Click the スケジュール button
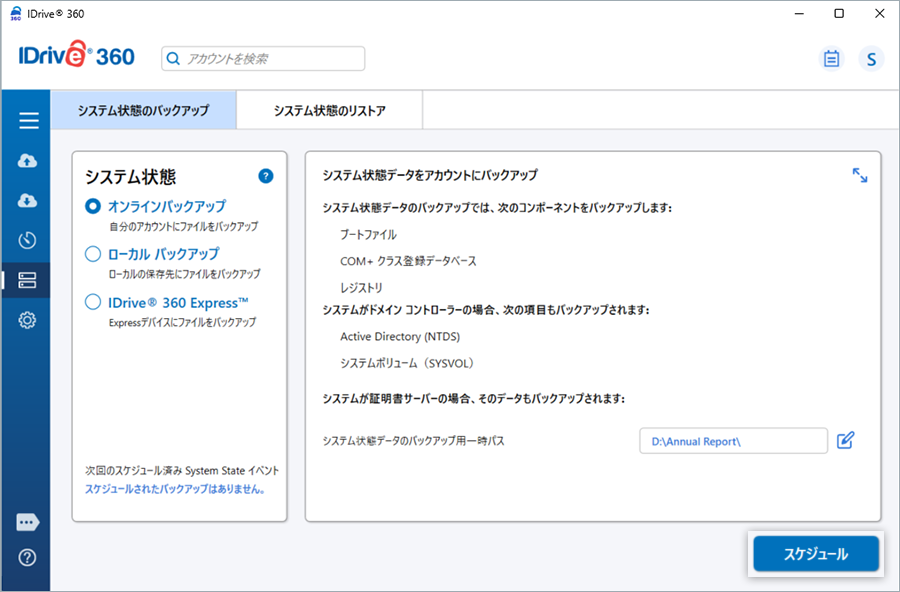This screenshot has width=900, height=592. tap(815, 554)
